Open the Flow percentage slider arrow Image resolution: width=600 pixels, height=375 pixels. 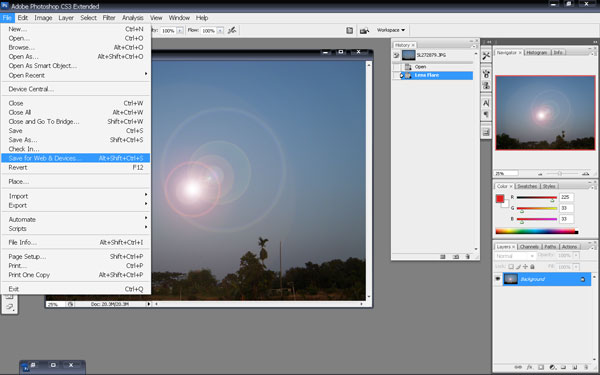[220, 31]
